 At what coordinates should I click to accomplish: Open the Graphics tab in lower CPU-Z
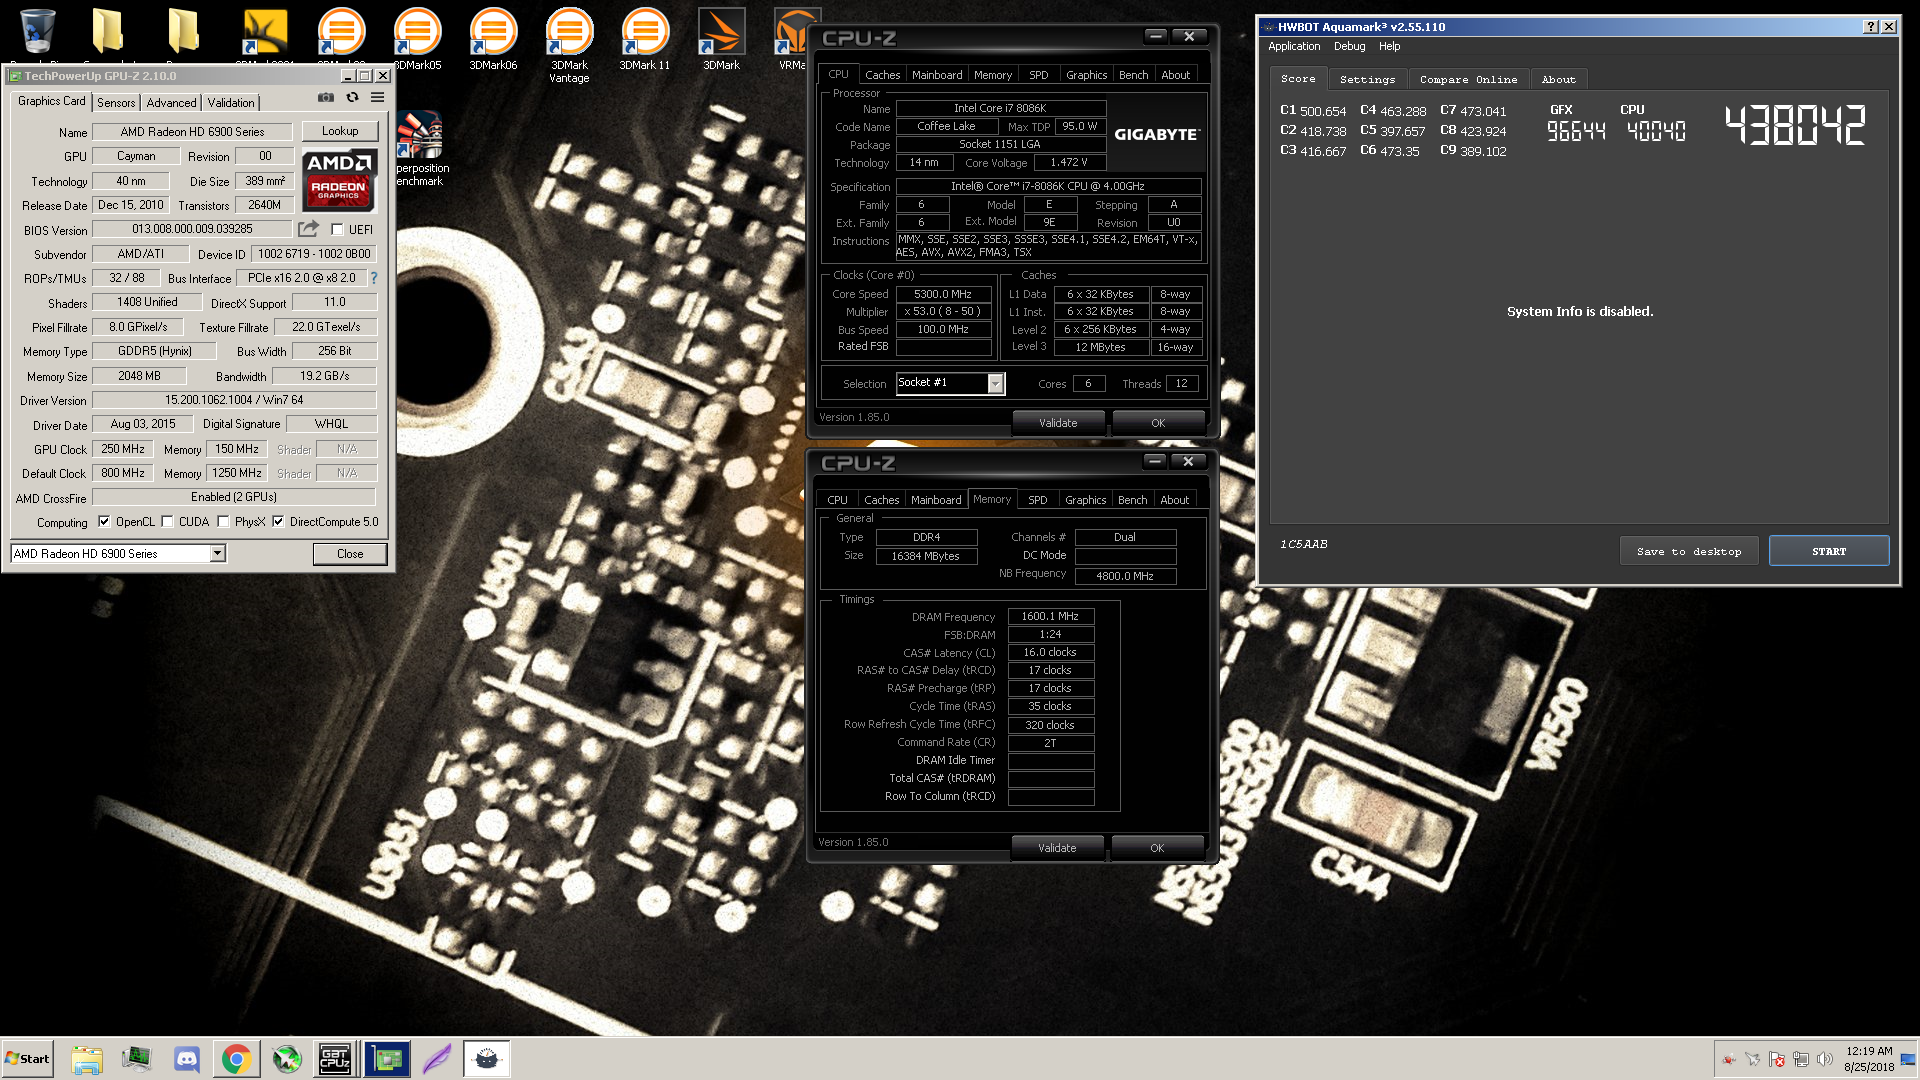(1085, 500)
